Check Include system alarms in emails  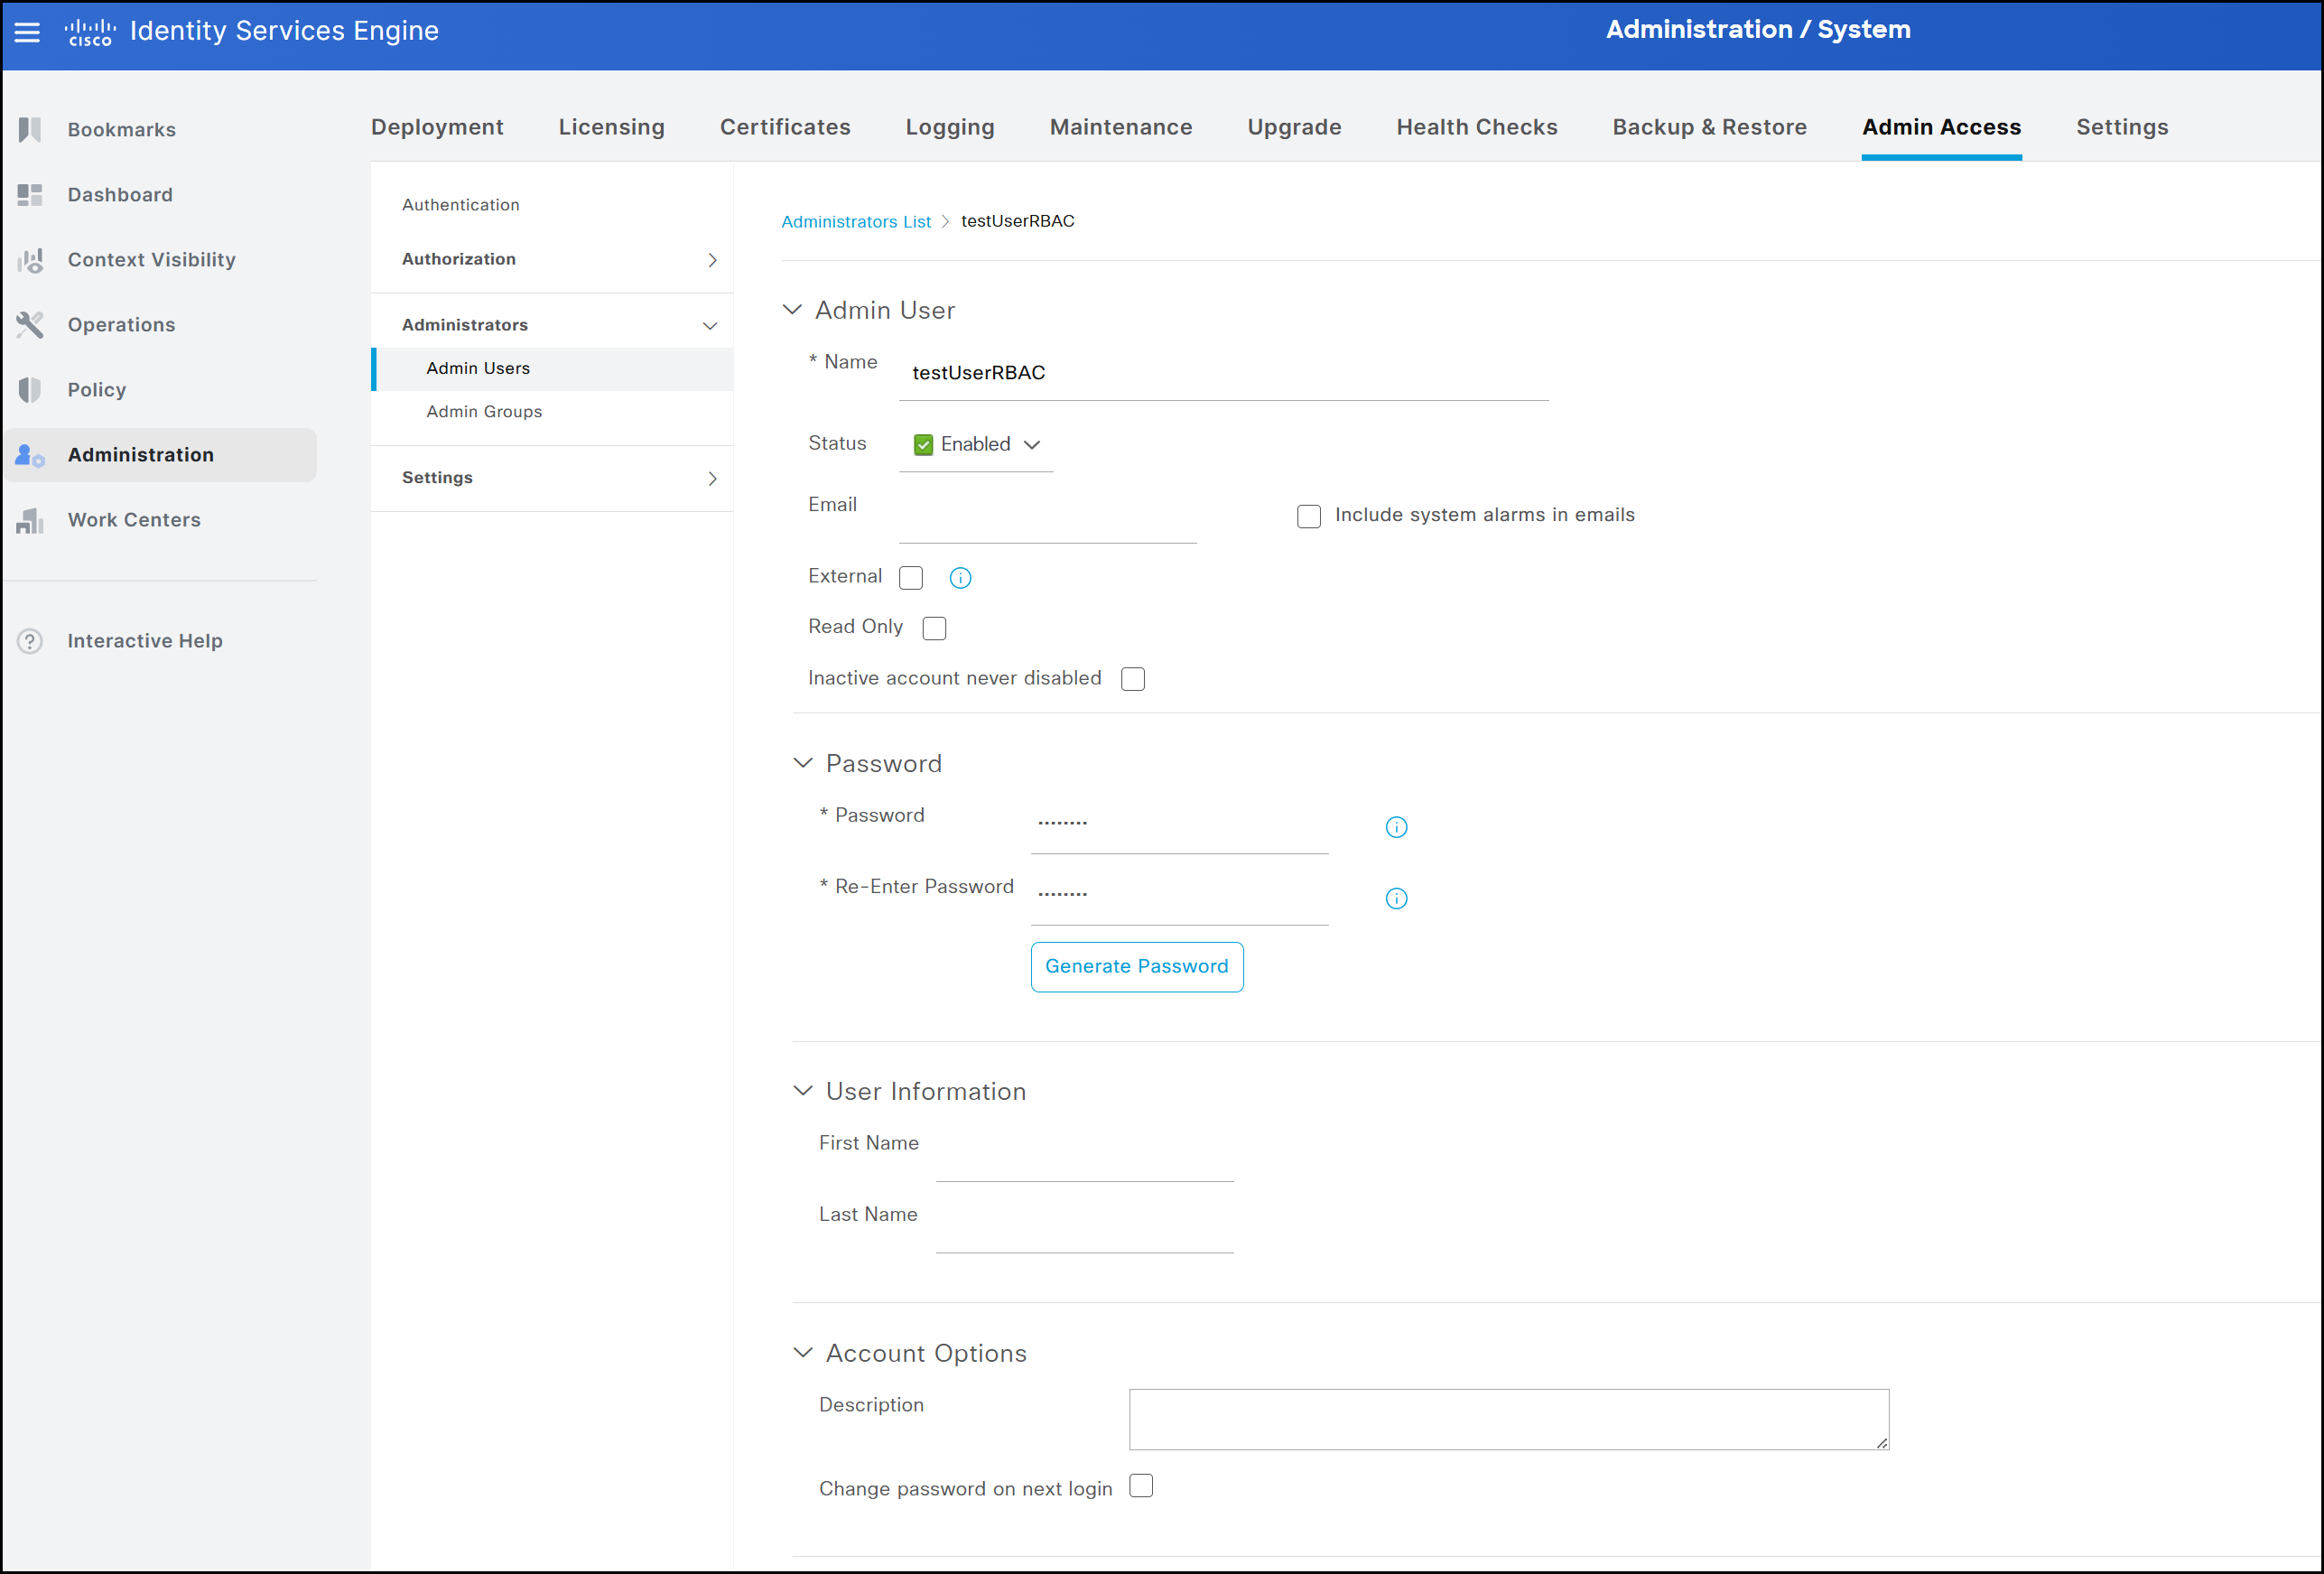1308,516
